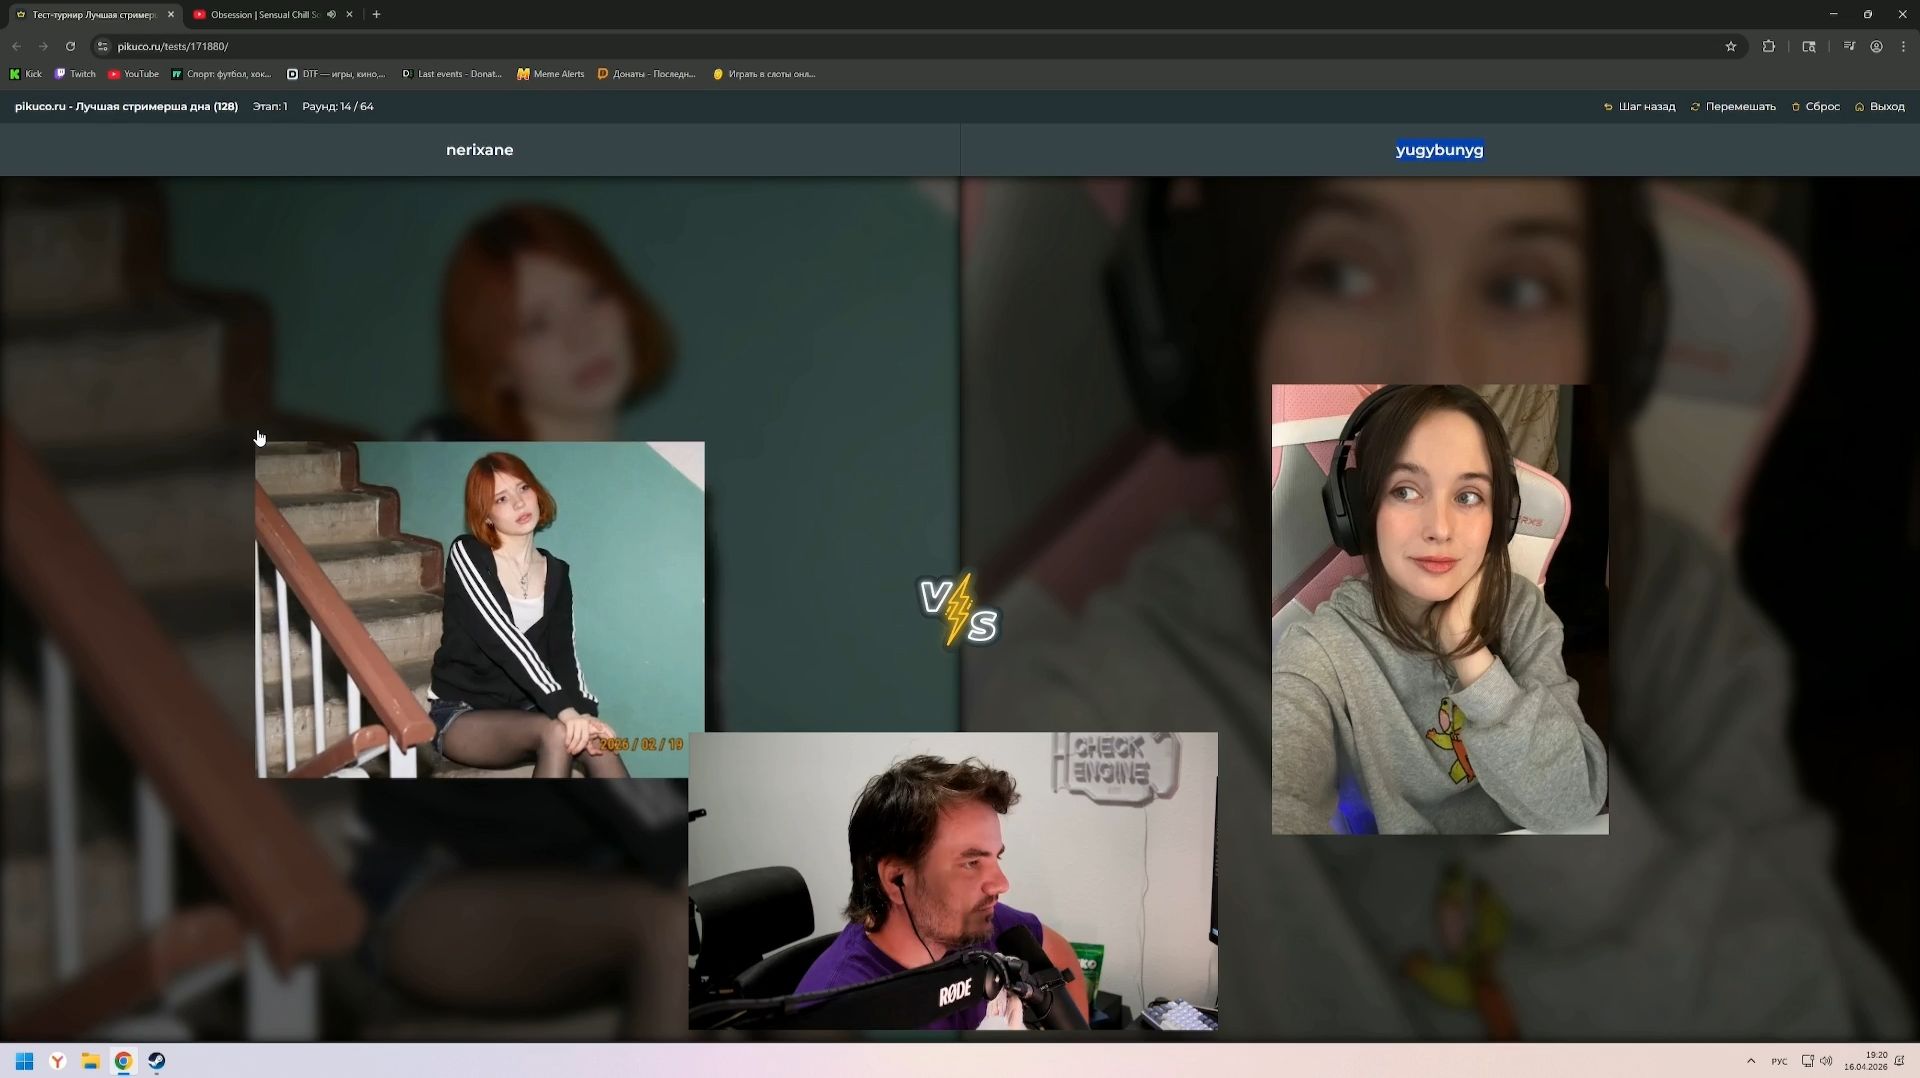The image size is (1920, 1078).
Task: Click the 'Раунд: 14 / 64' counter
Action: (338, 107)
